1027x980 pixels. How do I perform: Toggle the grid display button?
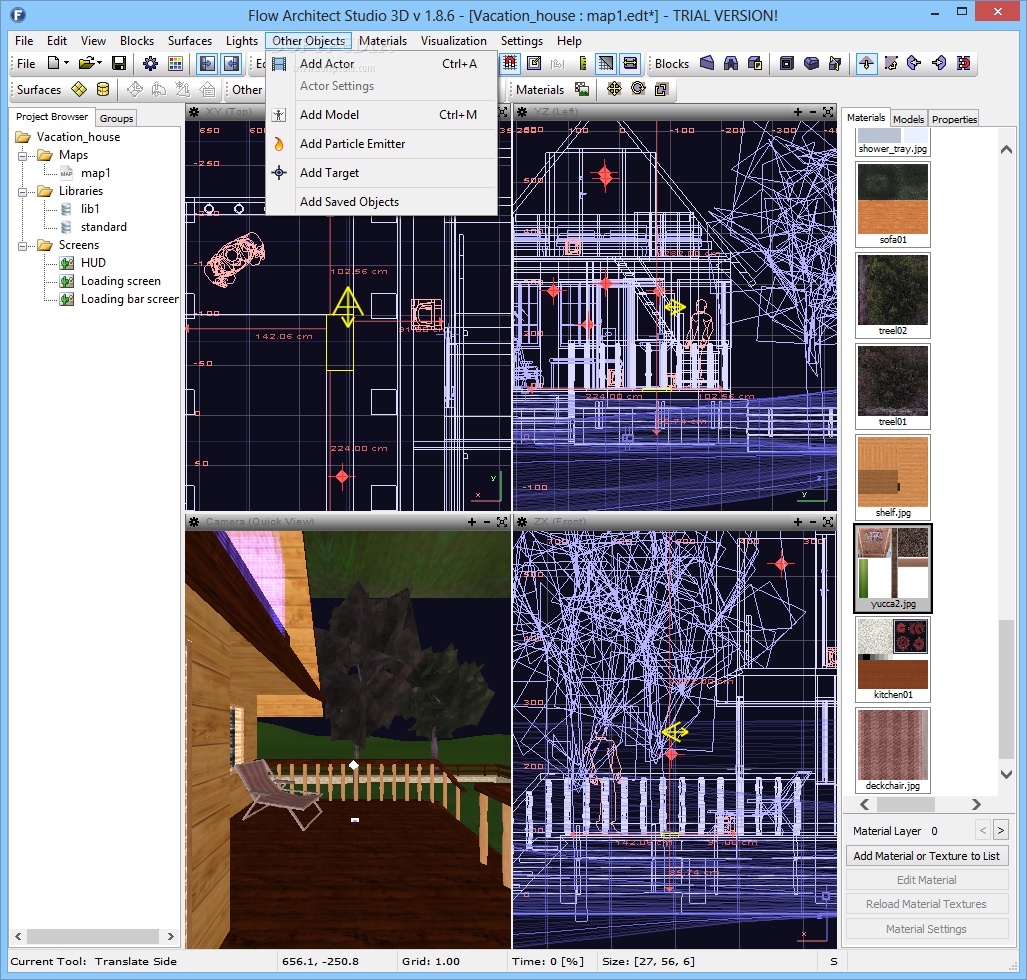pyautogui.click(x=606, y=64)
